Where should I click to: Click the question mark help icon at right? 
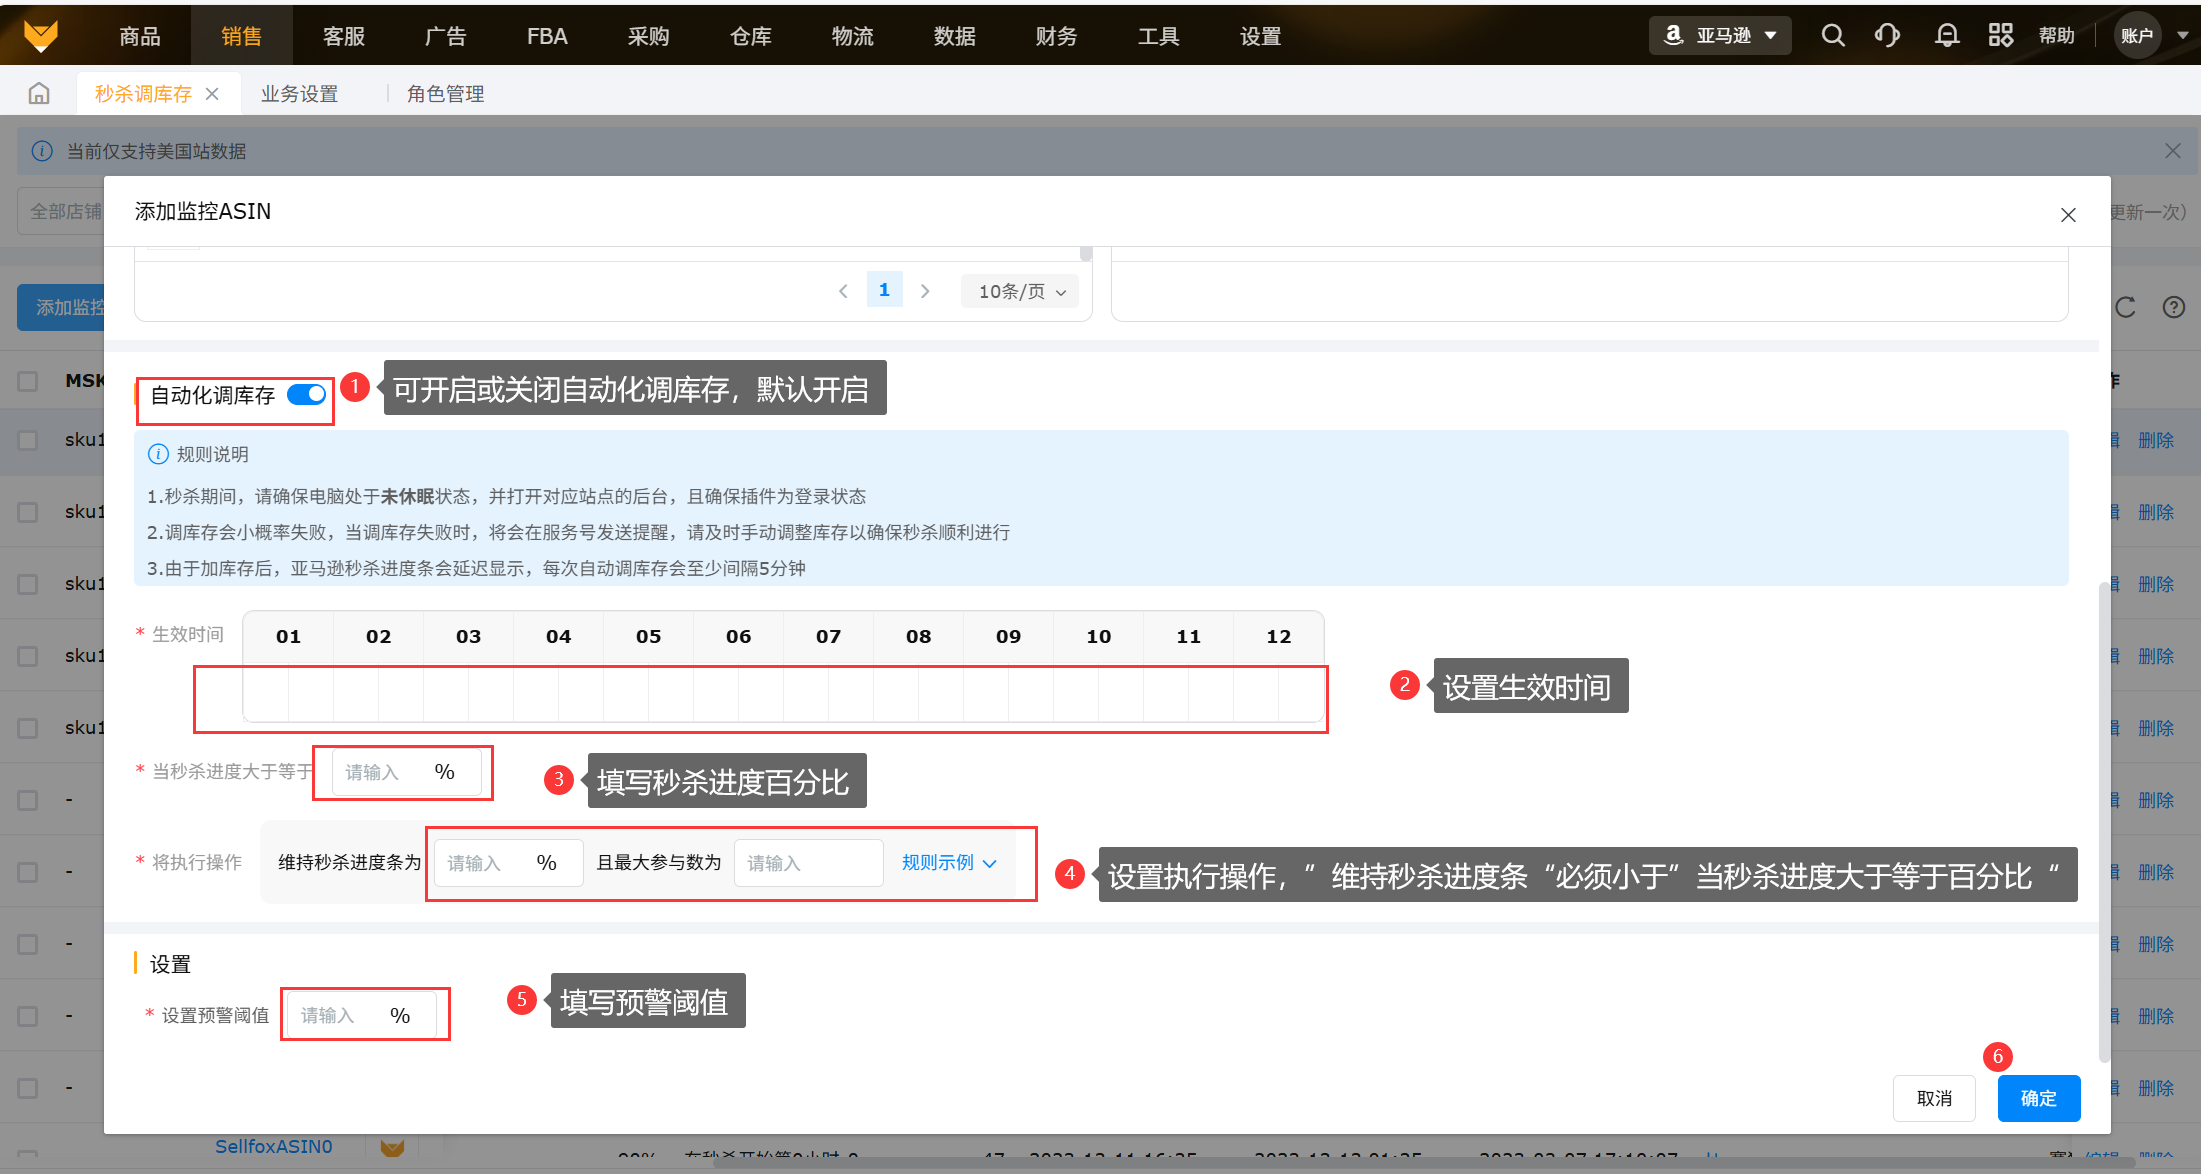click(x=2173, y=308)
